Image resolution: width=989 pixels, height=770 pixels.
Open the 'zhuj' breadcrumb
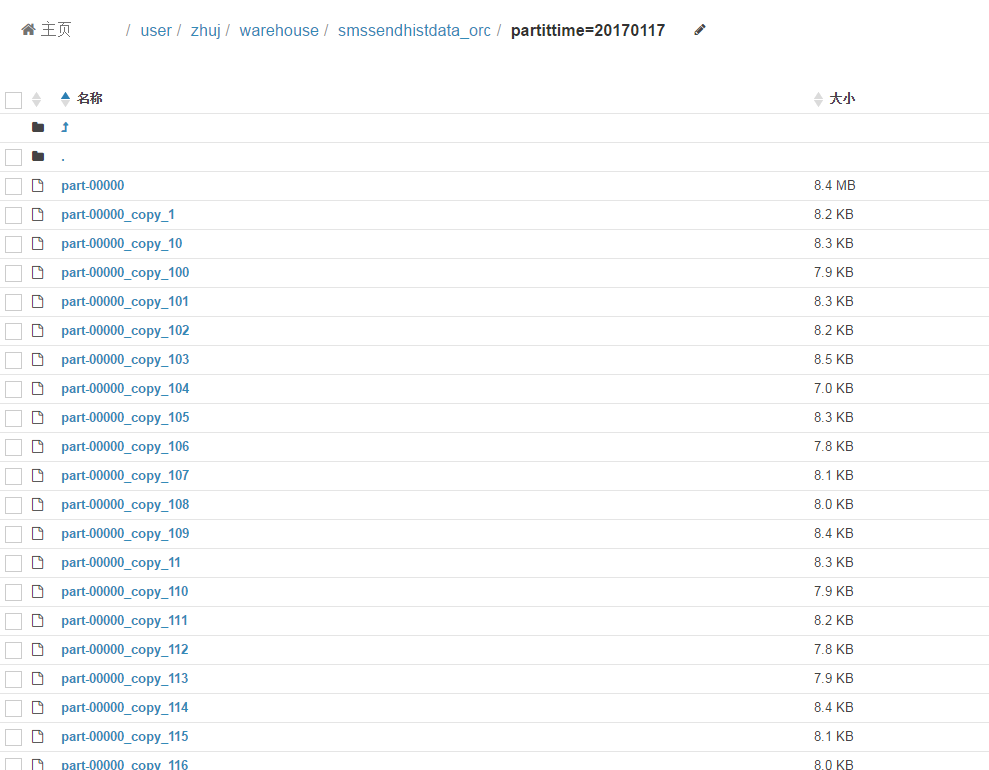206,30
